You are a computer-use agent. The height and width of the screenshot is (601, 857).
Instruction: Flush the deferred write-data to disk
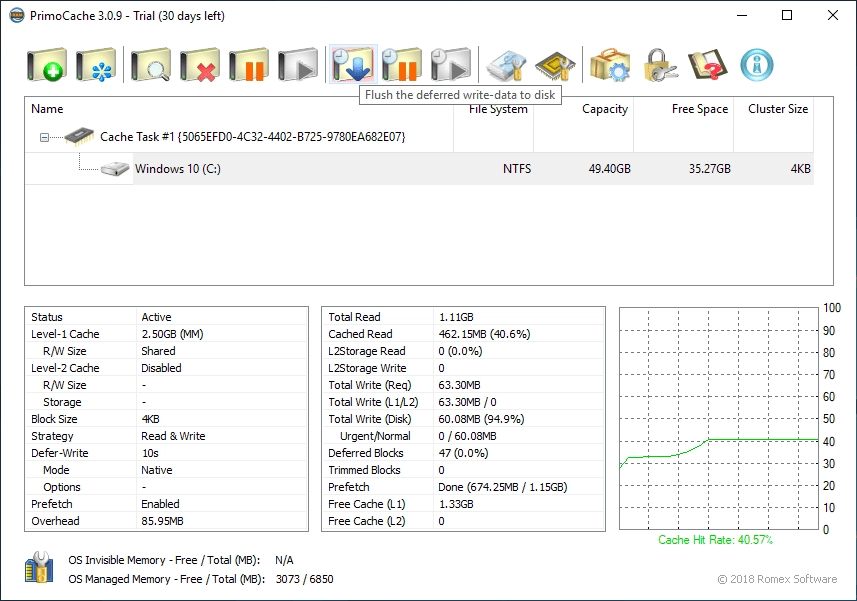click(x=353, y=64)
